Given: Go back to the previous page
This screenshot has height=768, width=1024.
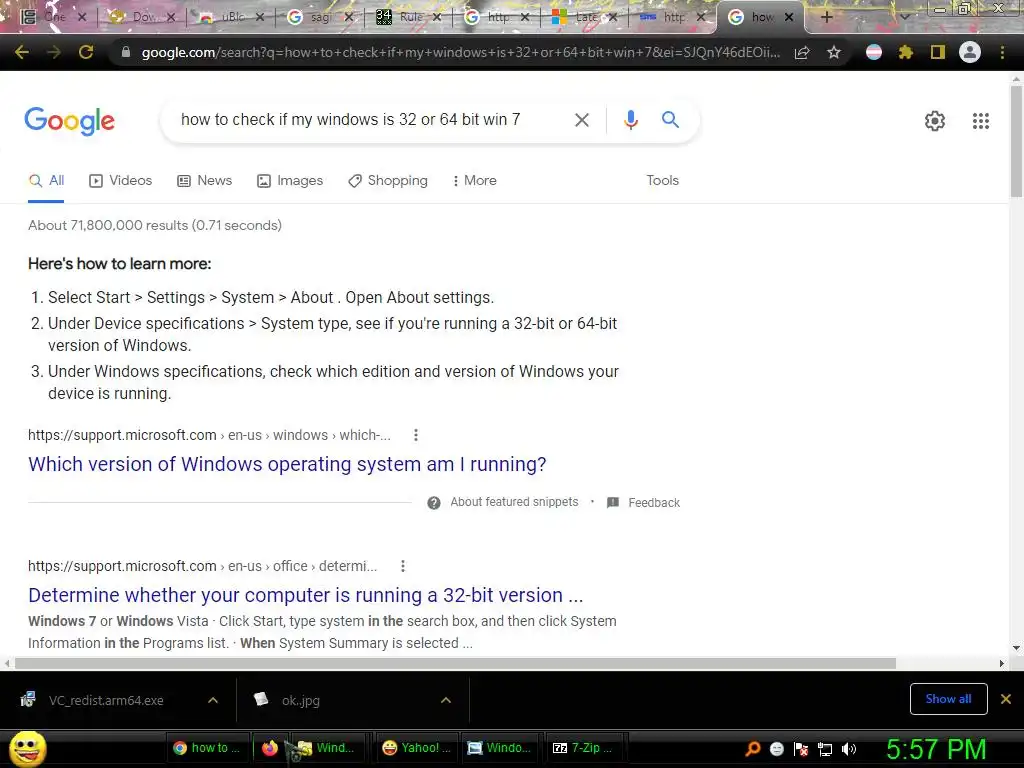Looking at the screenshot, I should (22, 52).
